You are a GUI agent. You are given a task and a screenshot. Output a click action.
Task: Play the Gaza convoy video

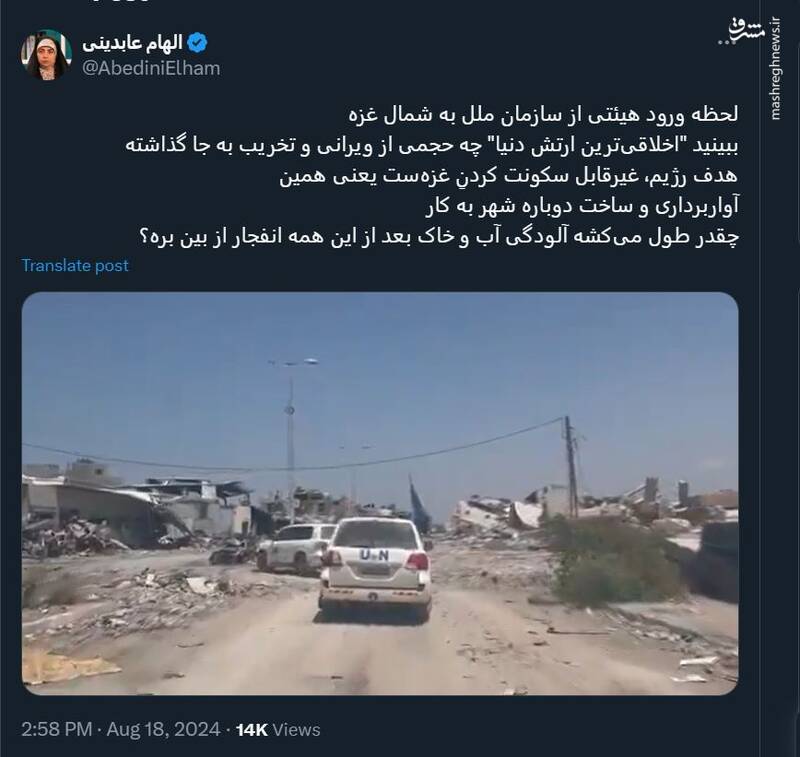coord(380,493)
